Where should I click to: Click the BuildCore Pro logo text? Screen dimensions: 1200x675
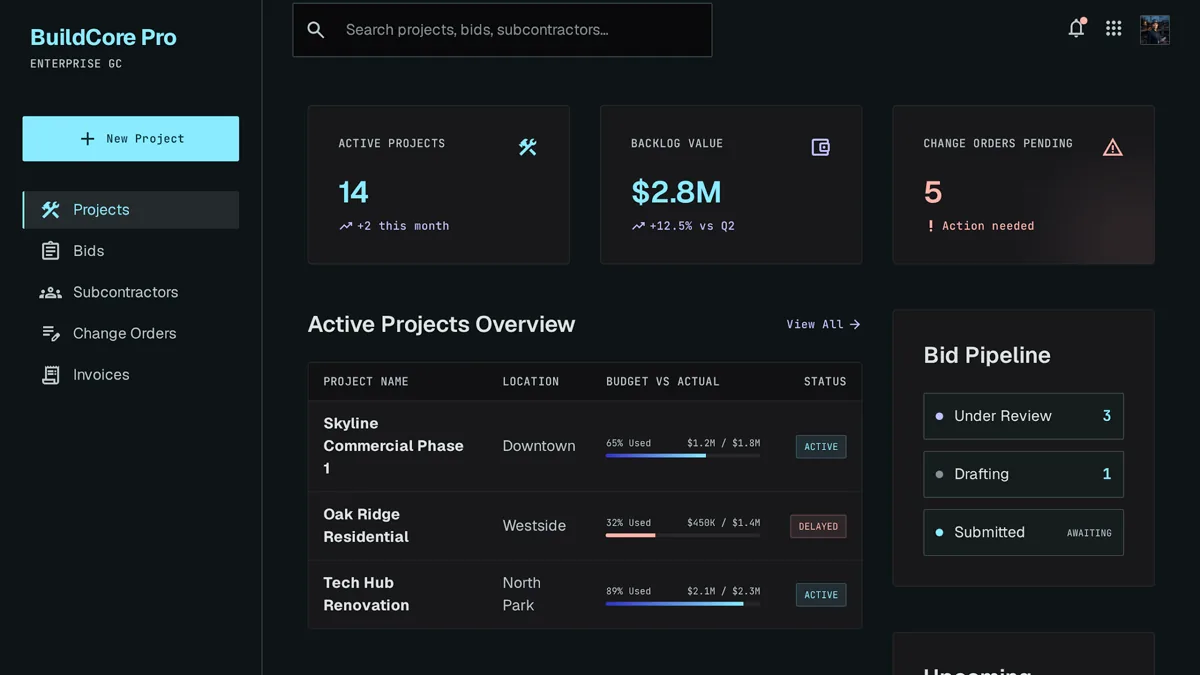103,37
